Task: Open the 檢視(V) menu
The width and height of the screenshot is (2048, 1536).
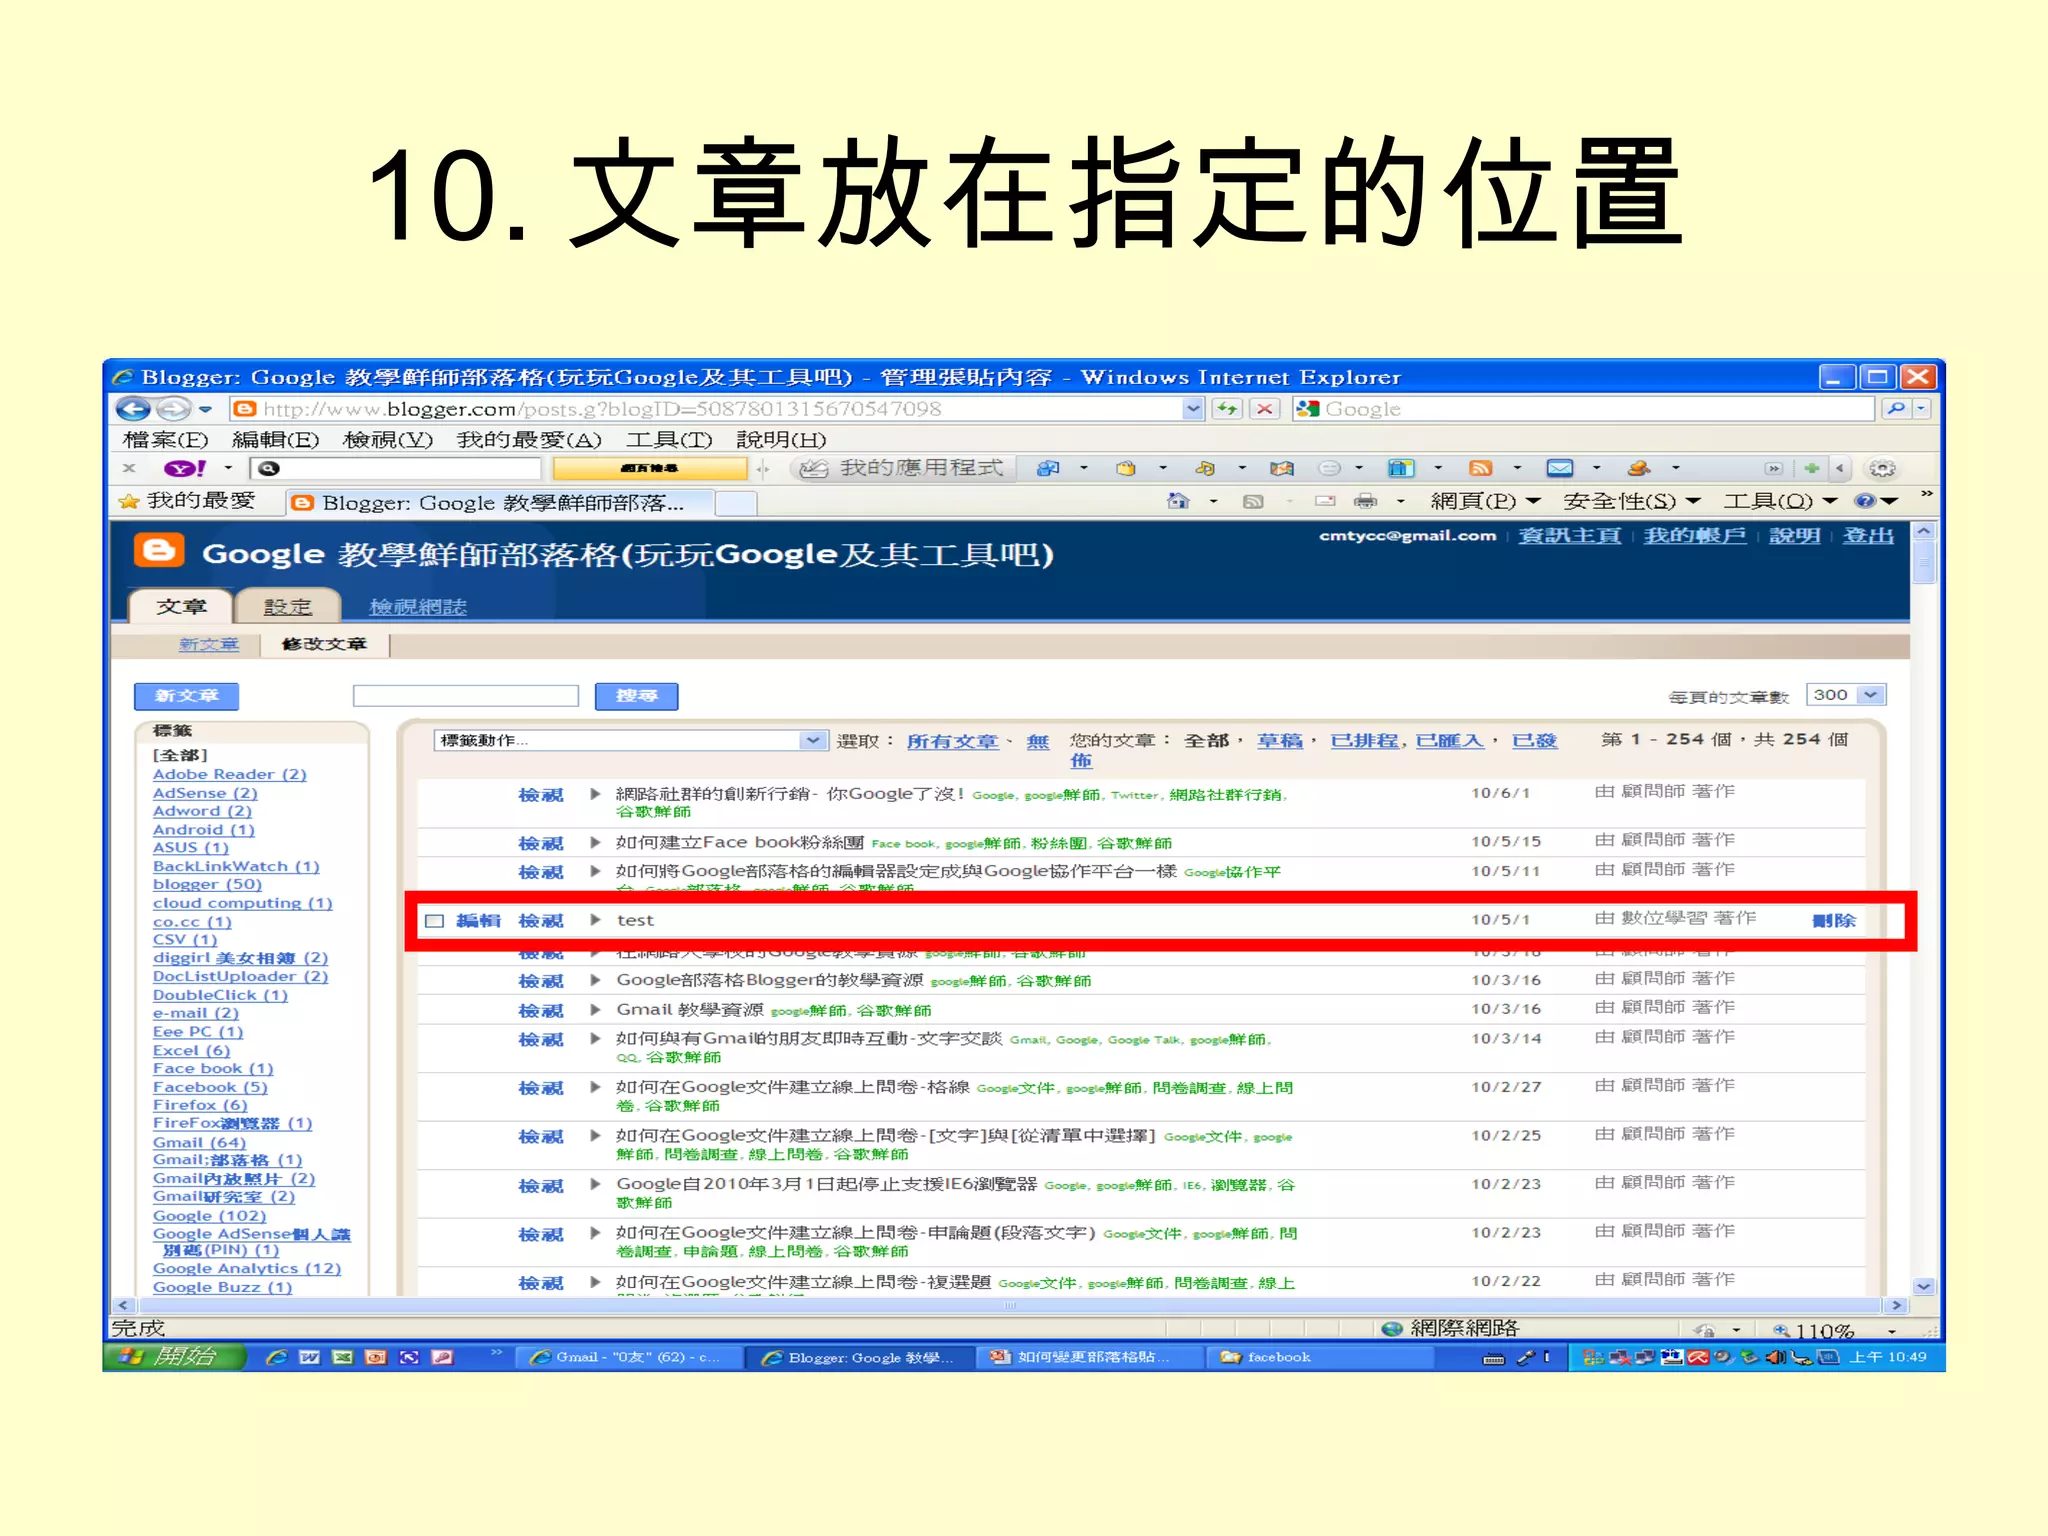Action: (387, 439)
